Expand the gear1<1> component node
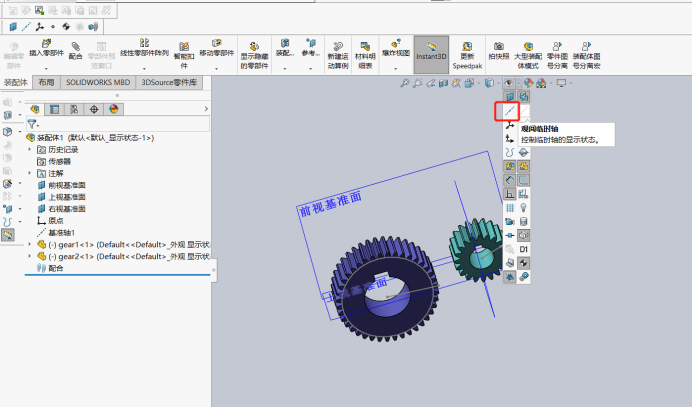Screen dimensions: 692x408 coord(30,244)
